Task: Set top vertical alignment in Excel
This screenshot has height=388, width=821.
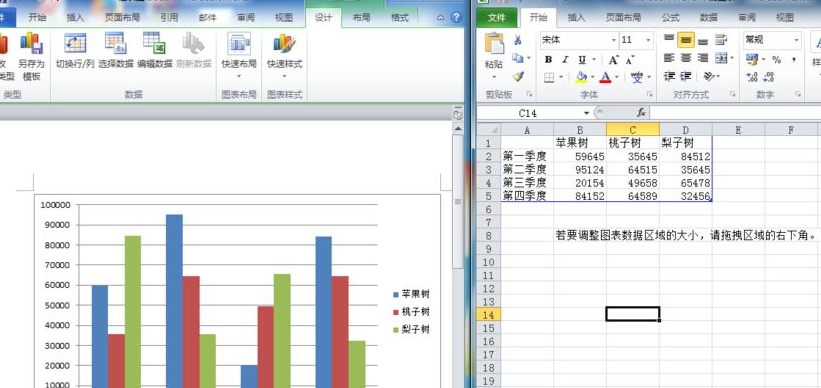Action: [x=669, y=40]
